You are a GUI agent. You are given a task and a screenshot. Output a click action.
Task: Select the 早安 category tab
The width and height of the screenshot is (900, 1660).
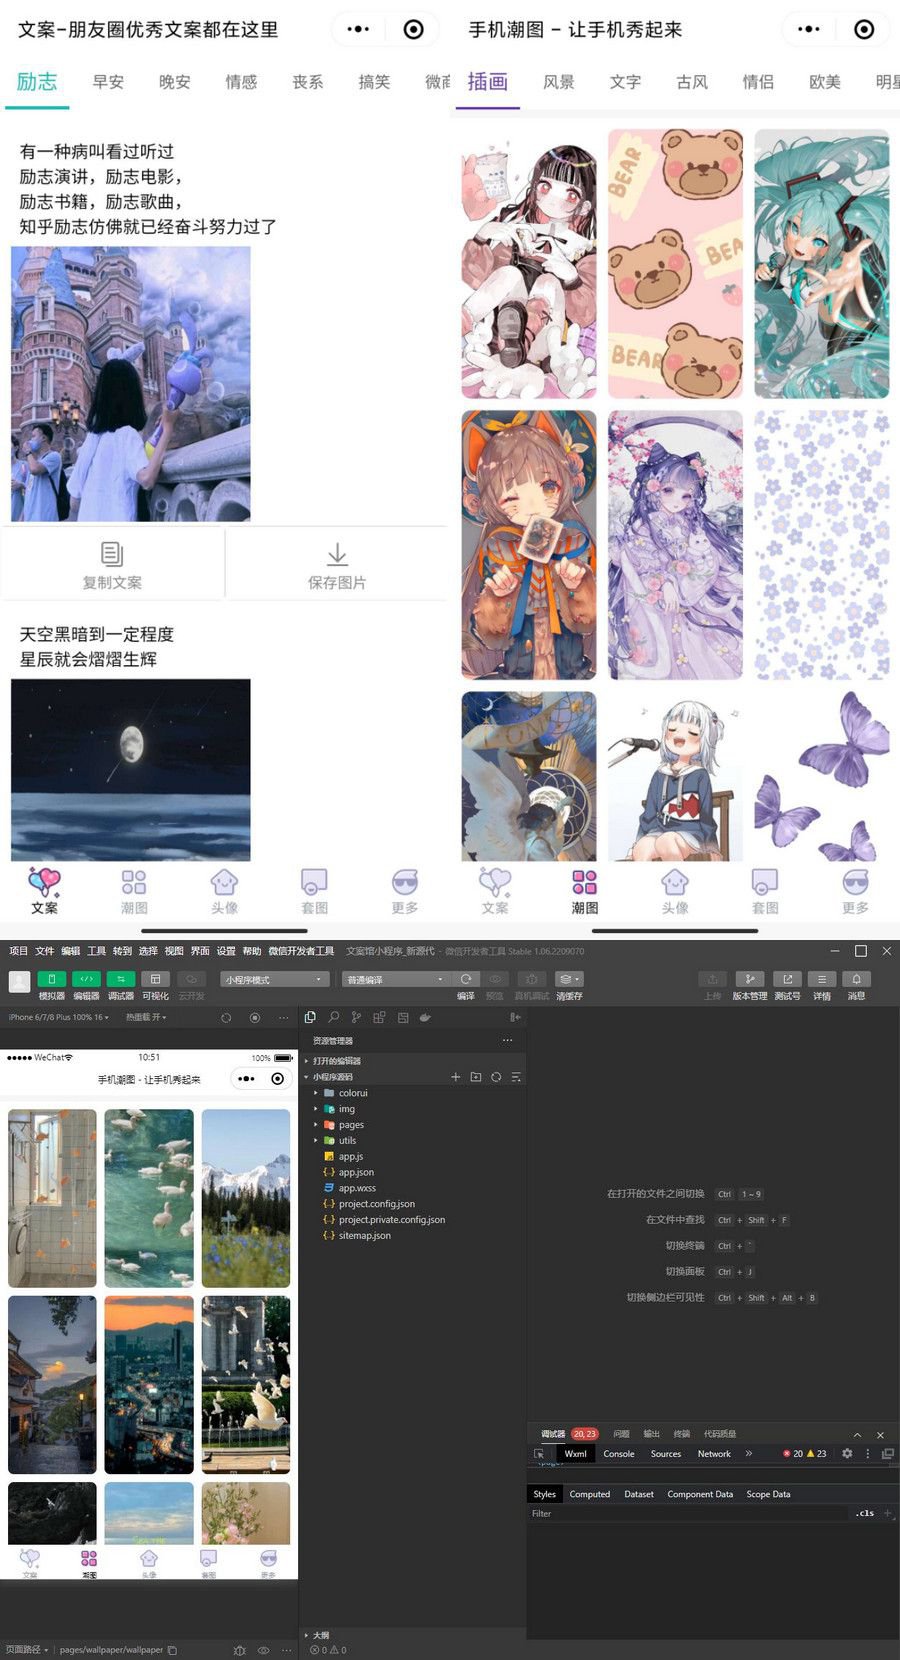(108, 82)
